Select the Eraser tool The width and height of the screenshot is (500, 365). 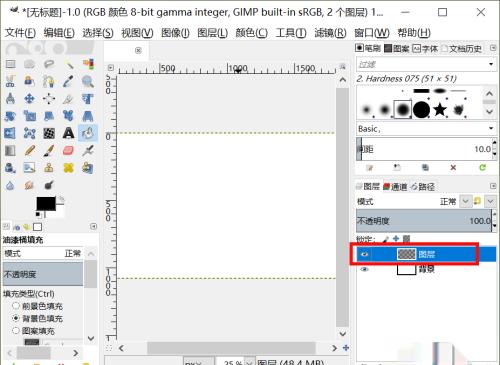(68, 150)
